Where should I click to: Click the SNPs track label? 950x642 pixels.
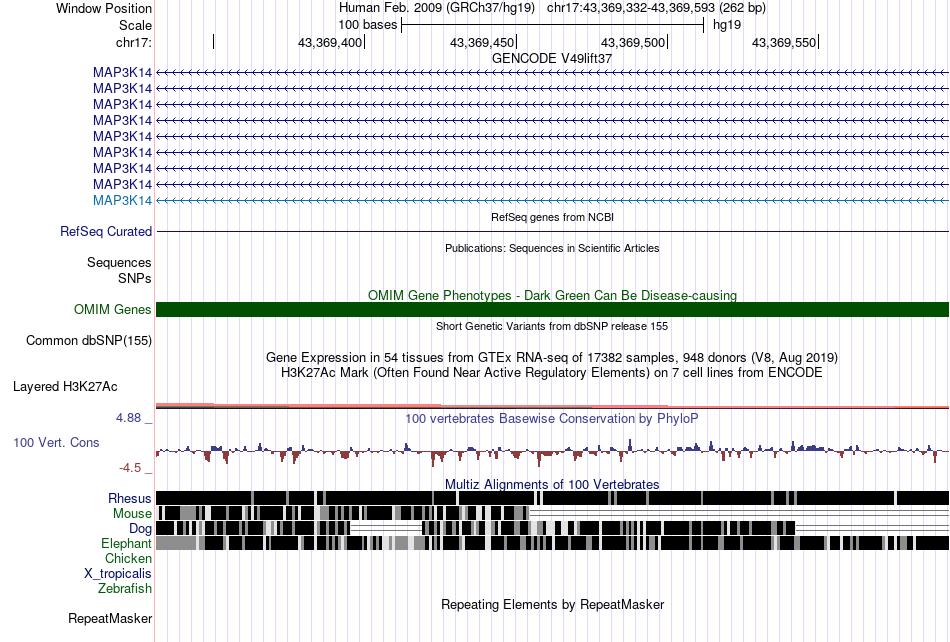pos(135,278)
